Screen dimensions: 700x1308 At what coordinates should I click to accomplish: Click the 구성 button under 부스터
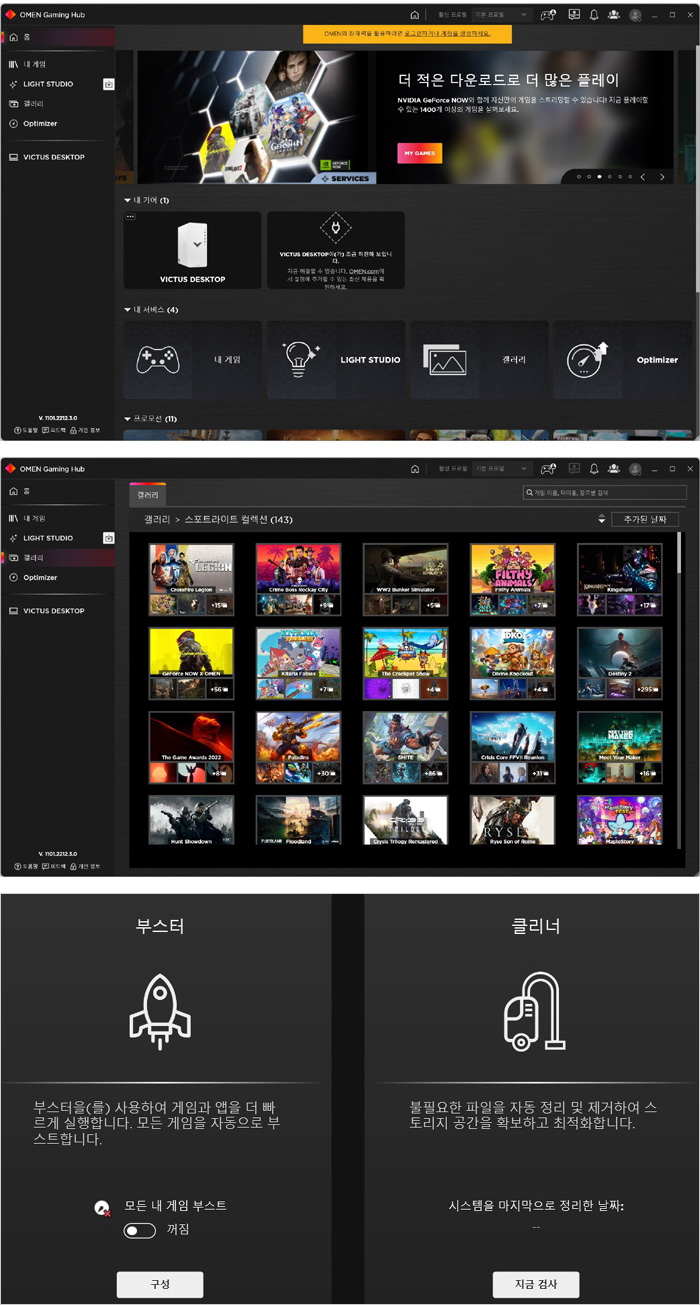(160, 1285)
